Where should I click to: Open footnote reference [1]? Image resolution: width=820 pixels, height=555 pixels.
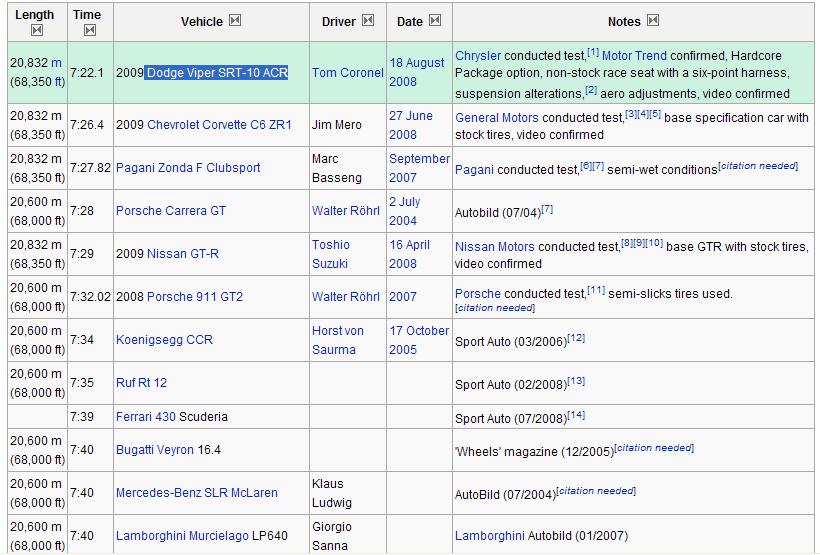[593, 52]
